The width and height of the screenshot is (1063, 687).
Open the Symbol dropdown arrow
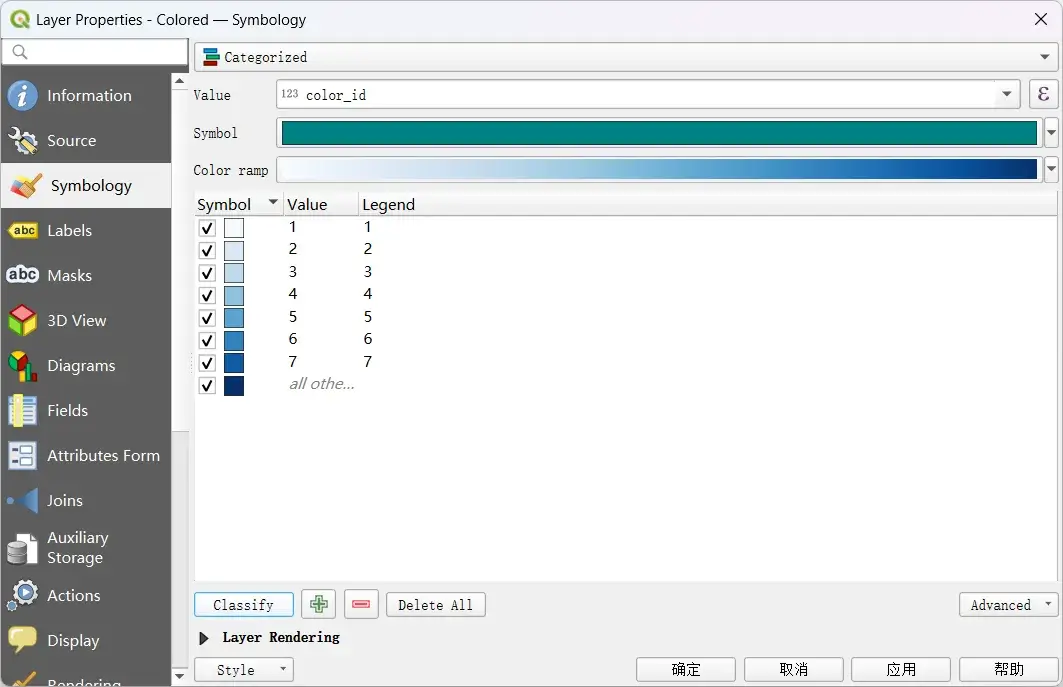coord(1051,132)
